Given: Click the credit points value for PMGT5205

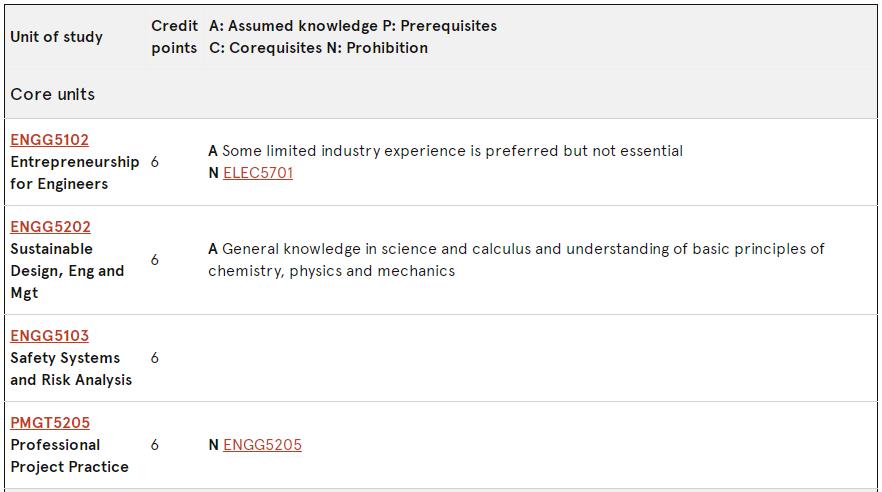Looking at the screenshot, I should [155, 445].
